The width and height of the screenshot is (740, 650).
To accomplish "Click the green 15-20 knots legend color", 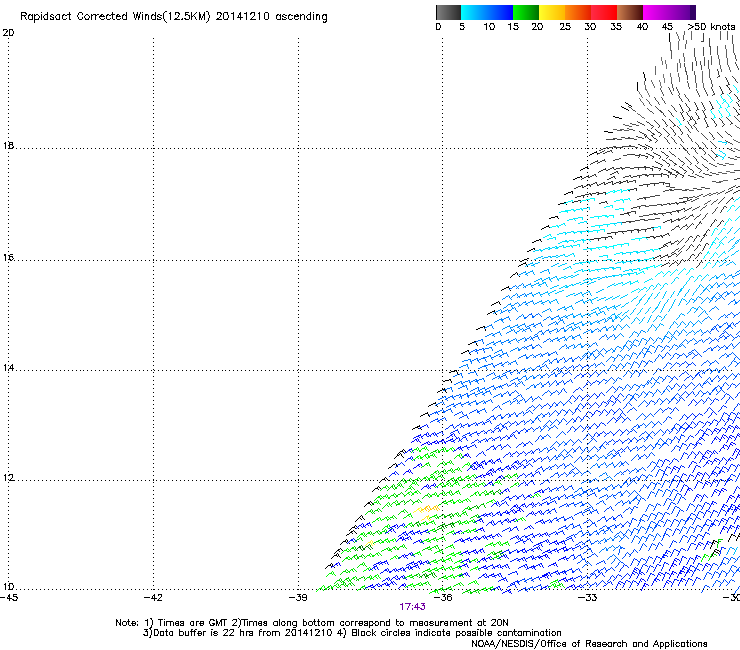I will [526, 12].
